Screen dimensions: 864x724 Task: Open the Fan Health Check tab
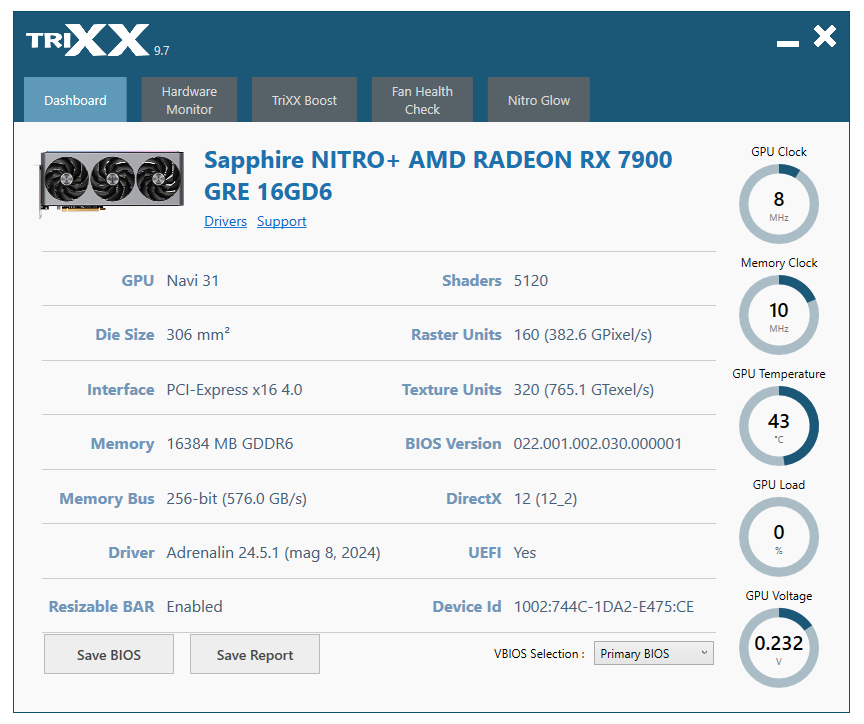tap(422, 100)
